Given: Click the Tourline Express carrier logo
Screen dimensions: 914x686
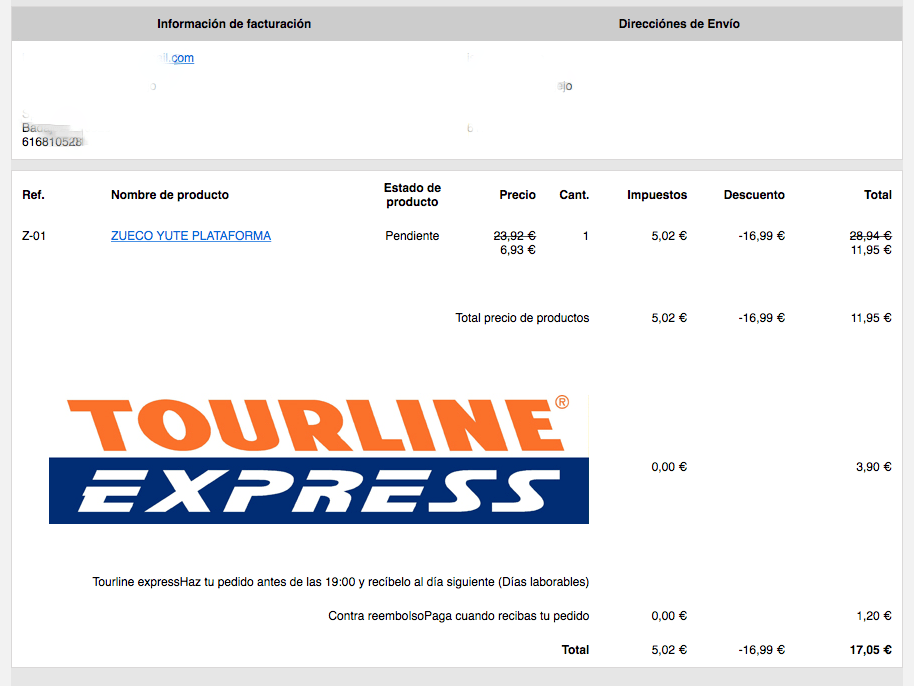Looking at the screenshot, I should click(319, 459).
